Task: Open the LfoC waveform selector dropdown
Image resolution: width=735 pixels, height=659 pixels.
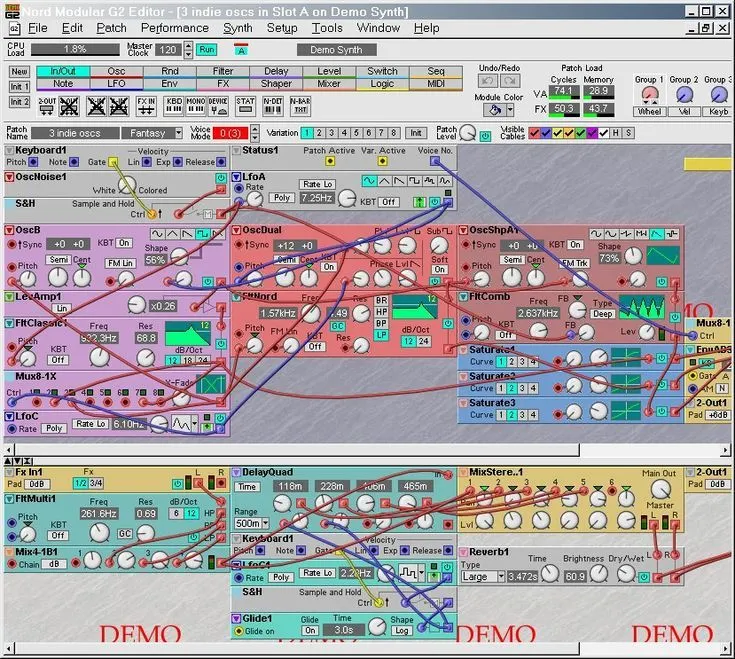Action: click(x=195, y=425)
